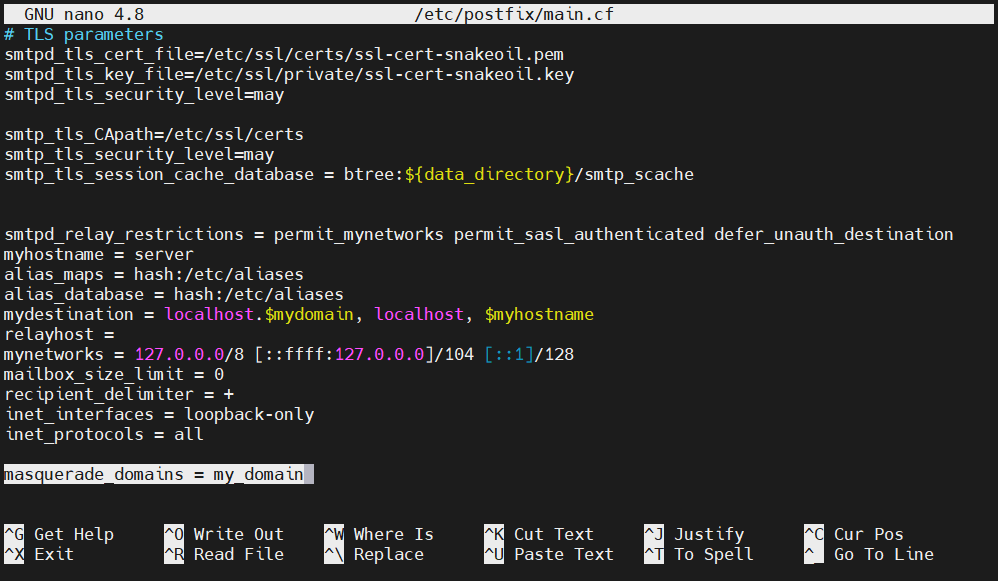Click the '# TLS parameters' comment line

point(84,34)
